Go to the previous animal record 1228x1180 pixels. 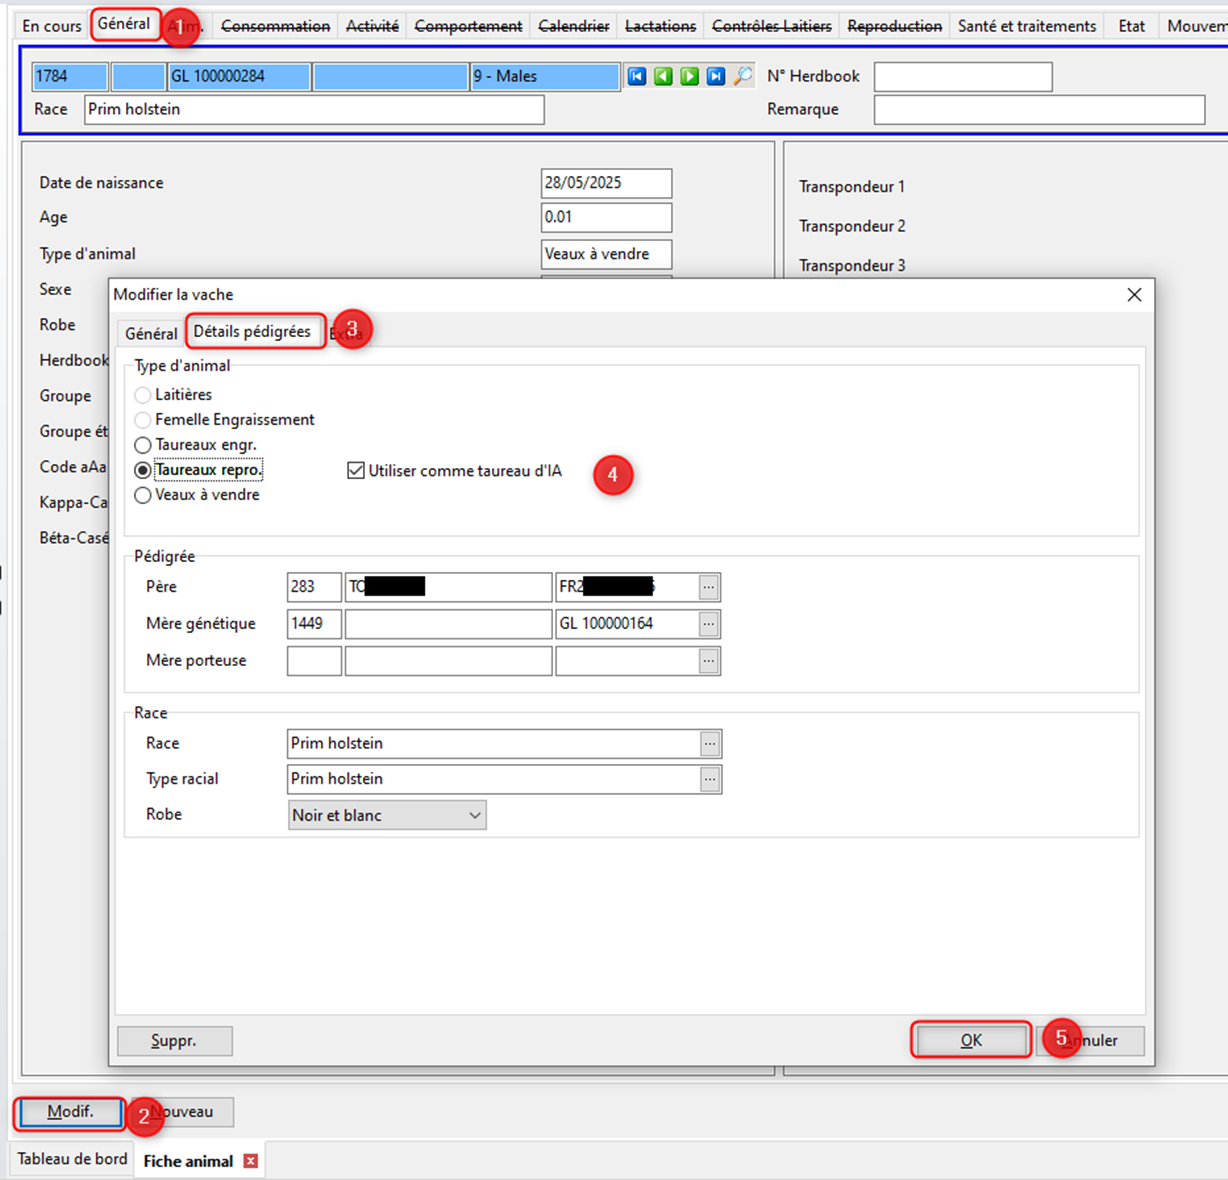[x=663, y=77]
